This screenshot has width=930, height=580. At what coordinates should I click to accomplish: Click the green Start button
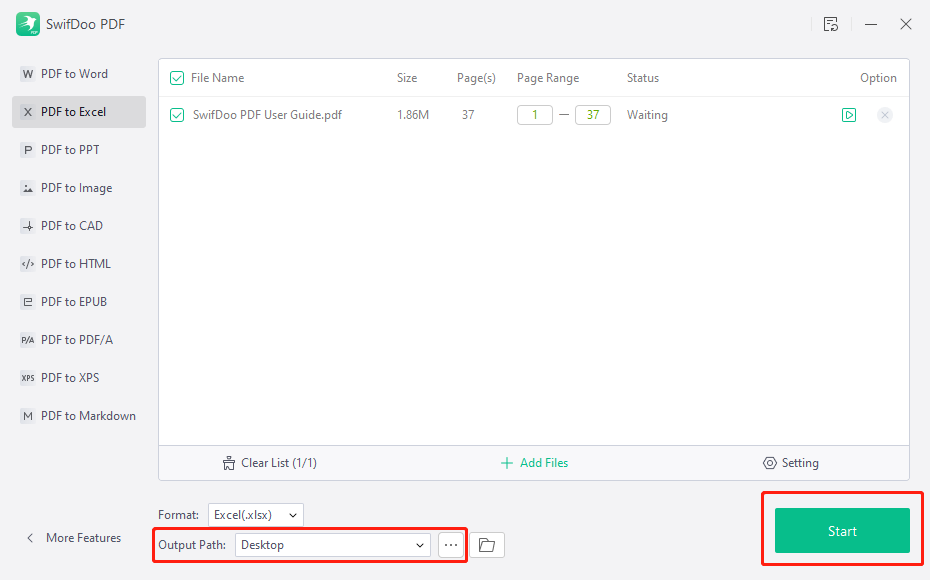842,531
